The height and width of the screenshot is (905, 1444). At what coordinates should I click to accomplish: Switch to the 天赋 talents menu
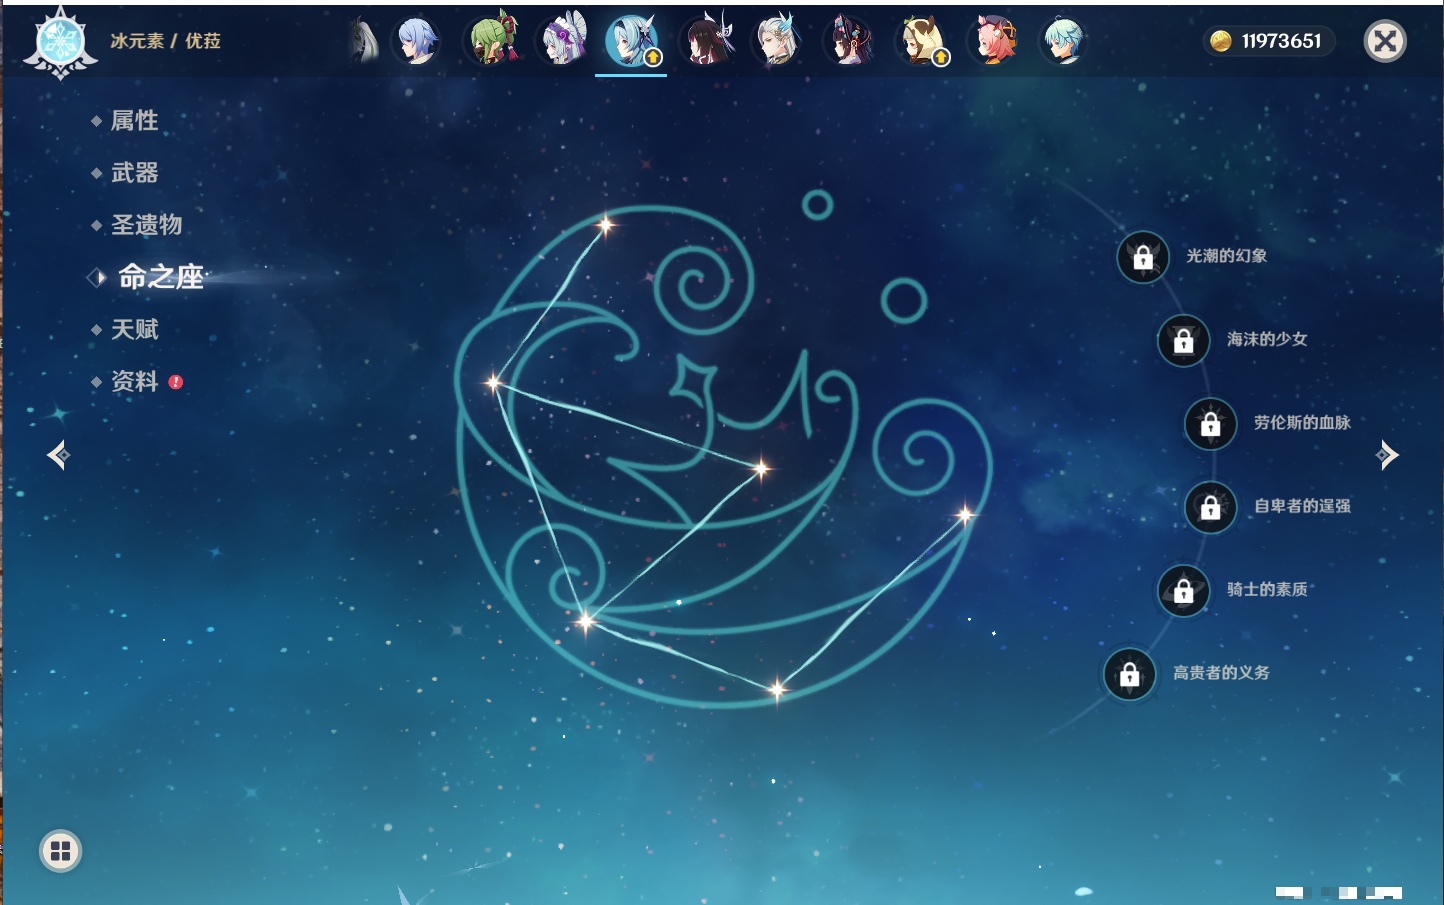[x=134, y=329]
